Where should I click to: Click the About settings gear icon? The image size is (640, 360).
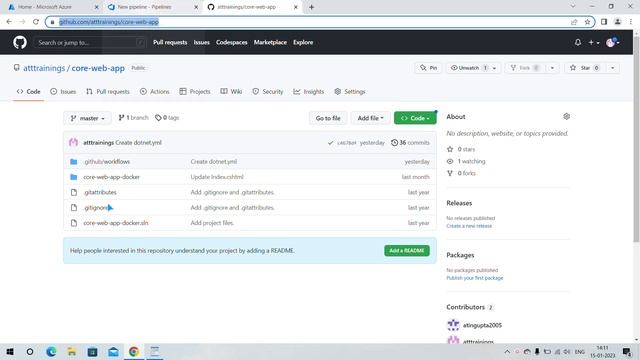[x=566, y=116]
